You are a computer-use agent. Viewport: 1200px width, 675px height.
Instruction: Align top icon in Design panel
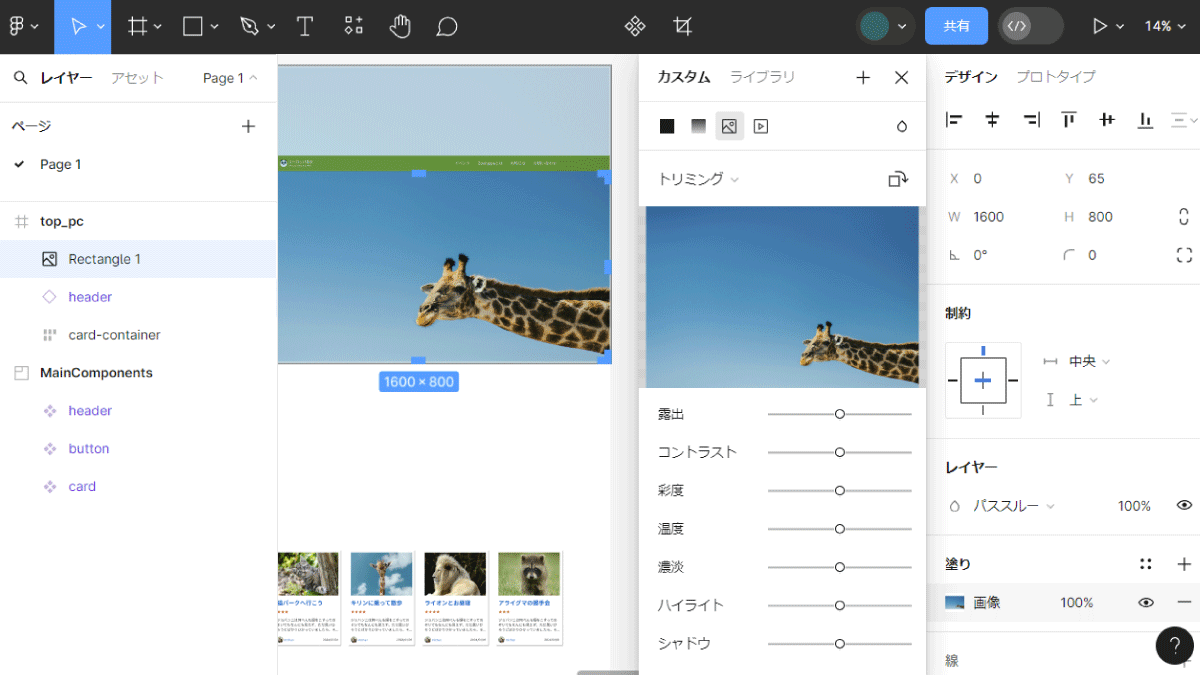(x=1069, y=120)
